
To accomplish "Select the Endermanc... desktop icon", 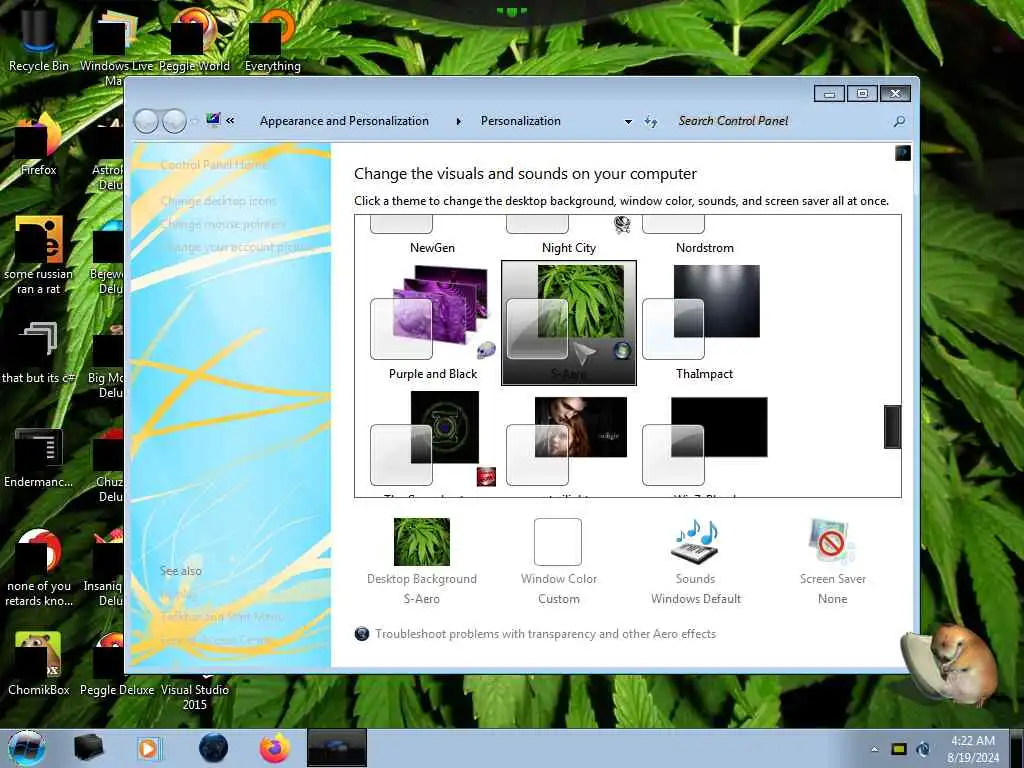I will tap(39, 457).
